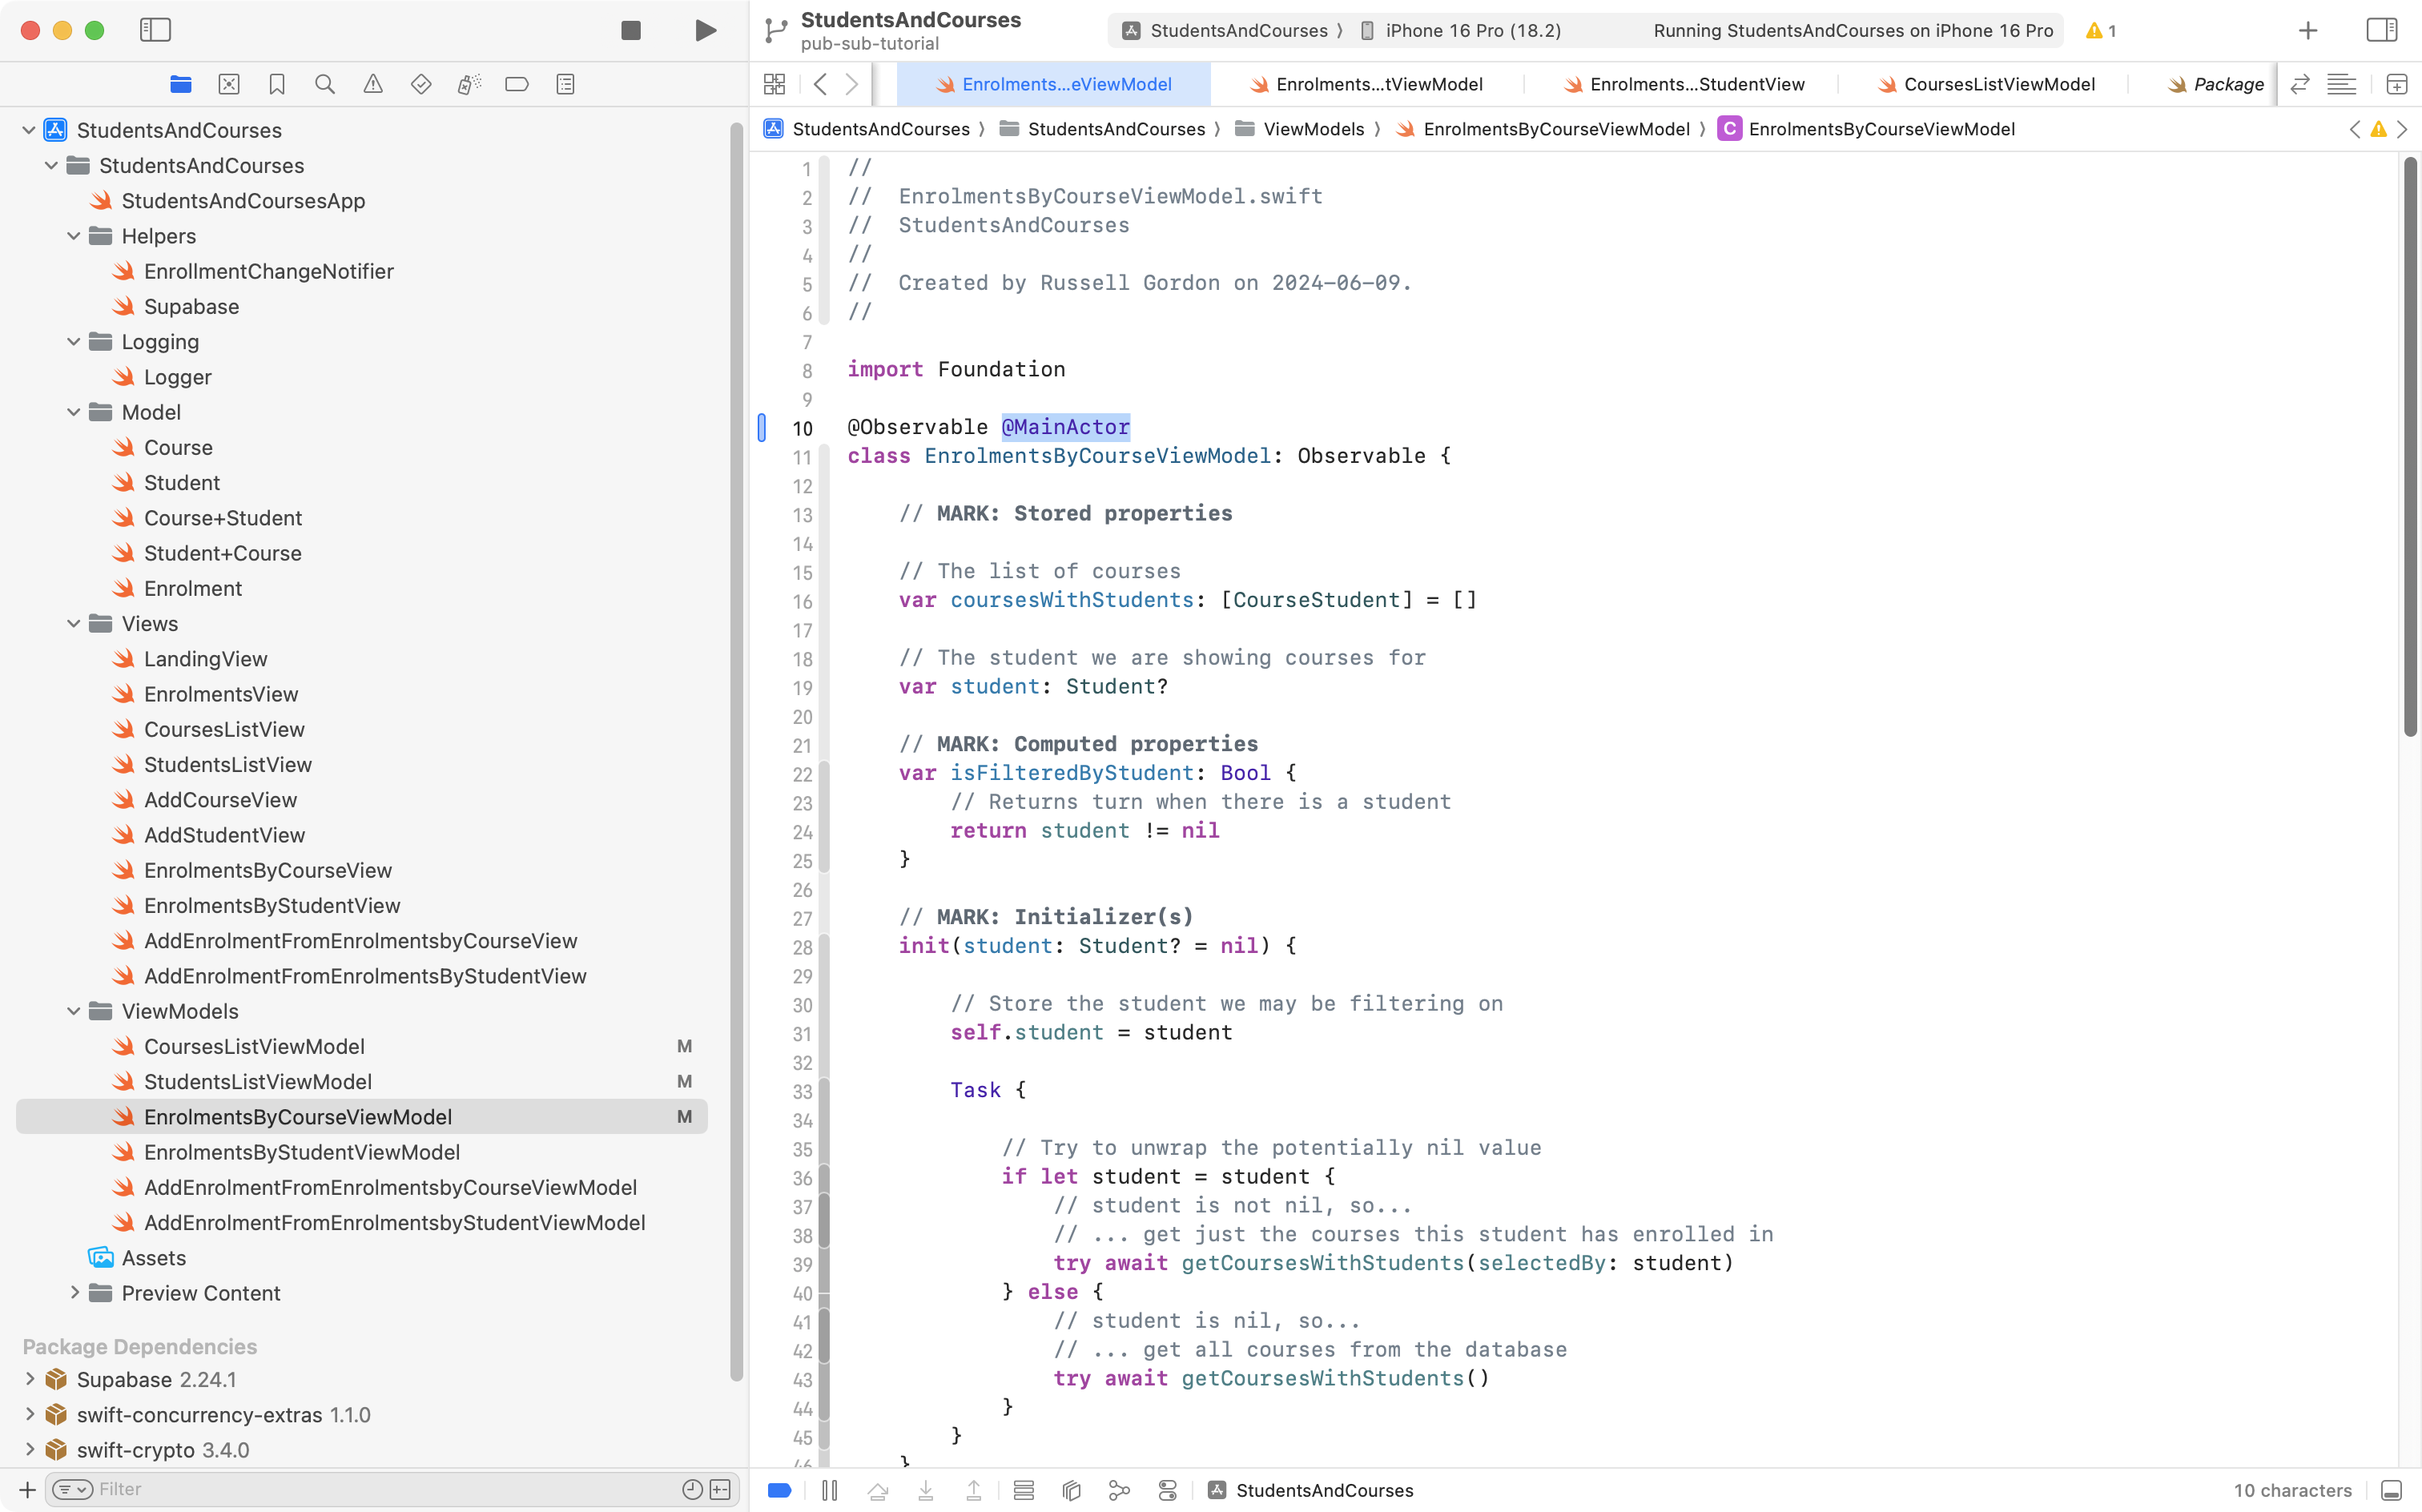Toggle the left navigator sidebar
This screenshot has width=2422, height=1512.
point(155,30)
